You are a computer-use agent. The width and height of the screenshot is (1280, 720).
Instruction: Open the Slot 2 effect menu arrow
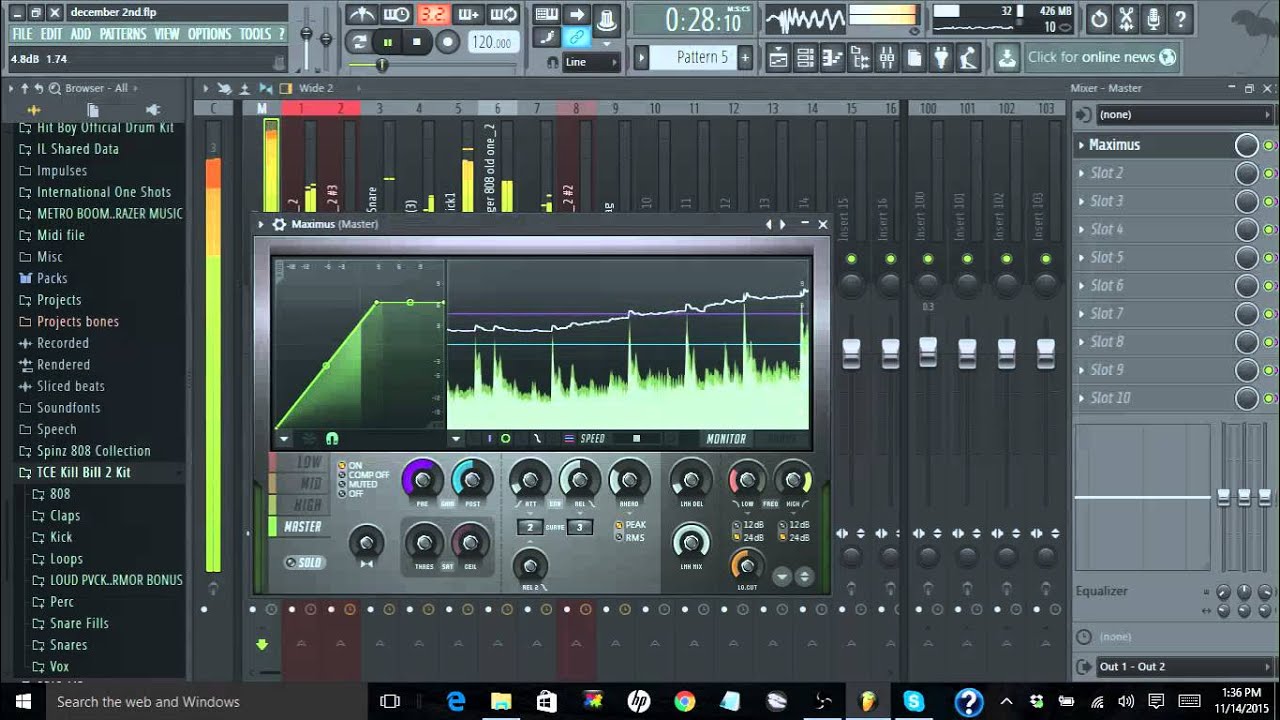tap(1081, 173)
